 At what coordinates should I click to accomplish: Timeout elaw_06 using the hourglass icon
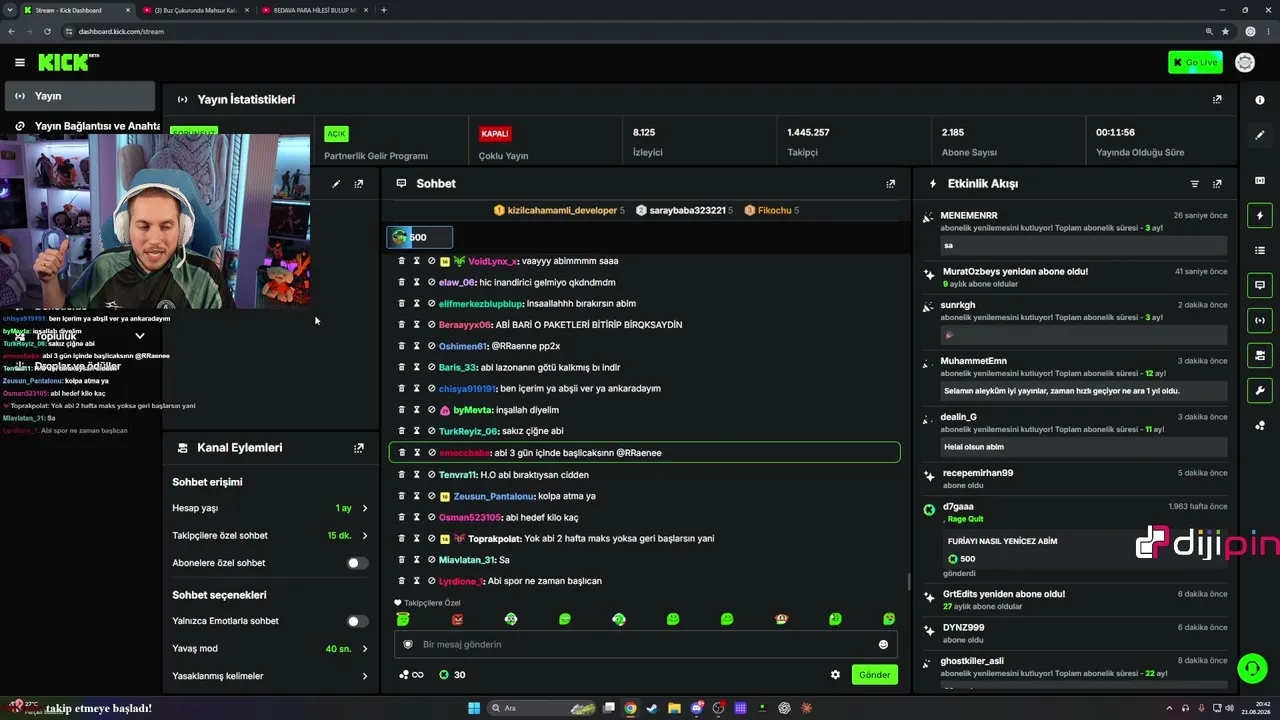417,282
